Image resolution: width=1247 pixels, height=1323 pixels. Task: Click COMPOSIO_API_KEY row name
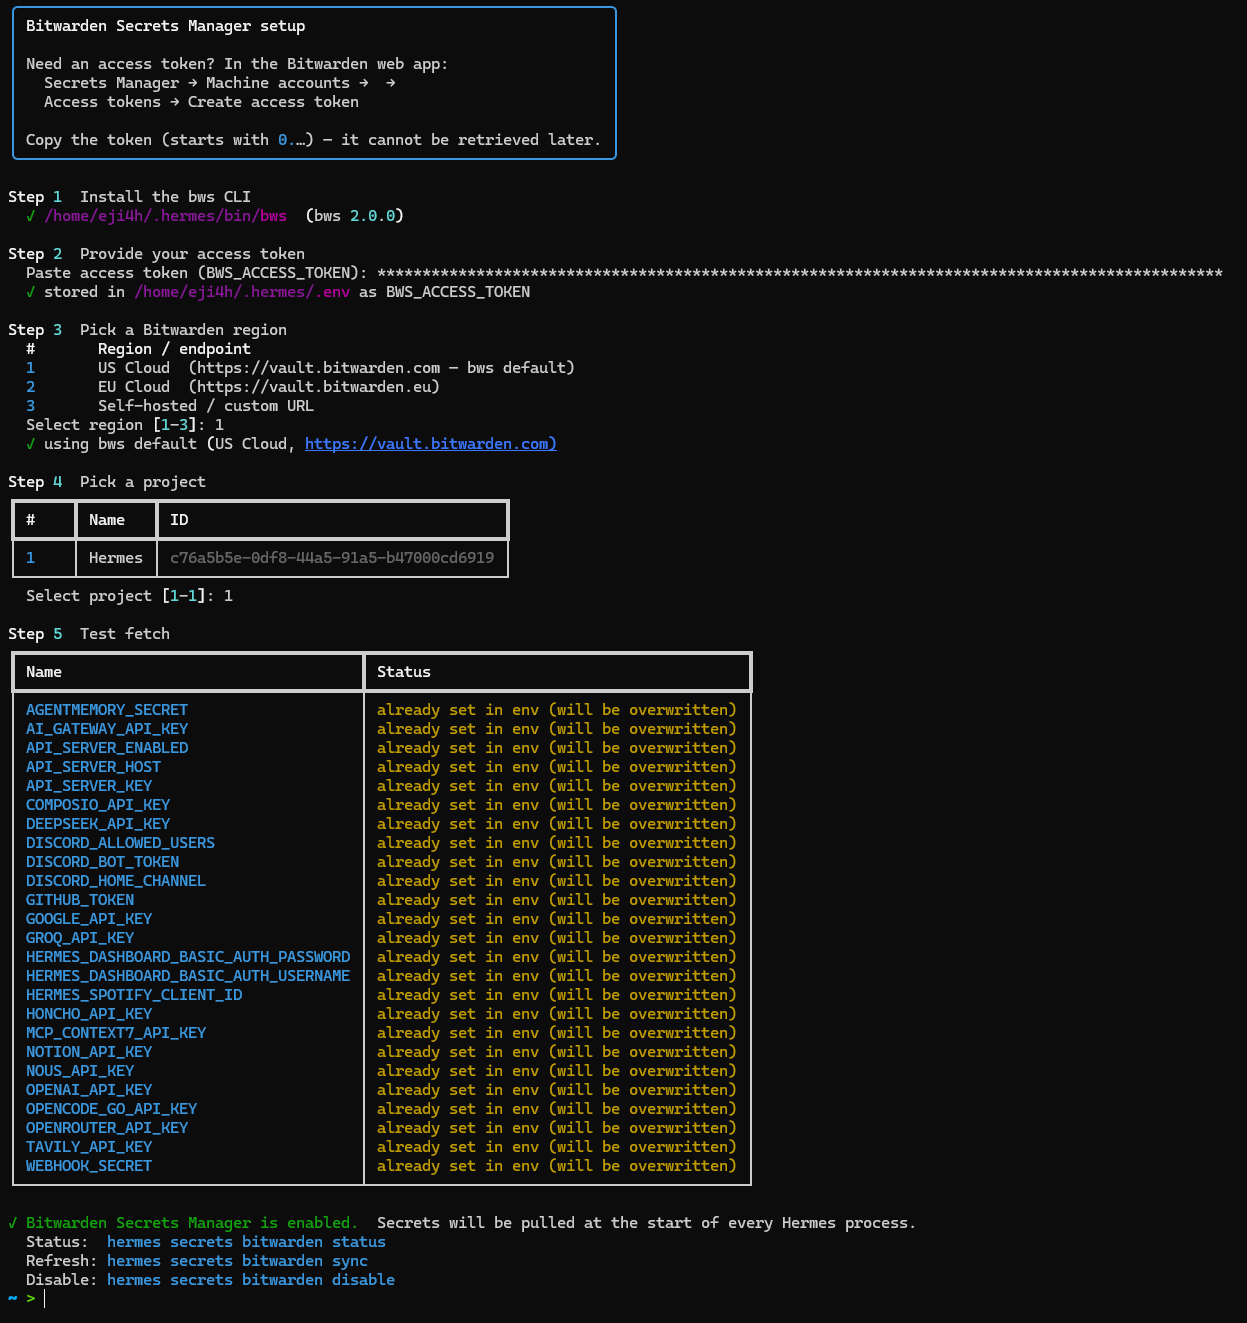point(98,805)
